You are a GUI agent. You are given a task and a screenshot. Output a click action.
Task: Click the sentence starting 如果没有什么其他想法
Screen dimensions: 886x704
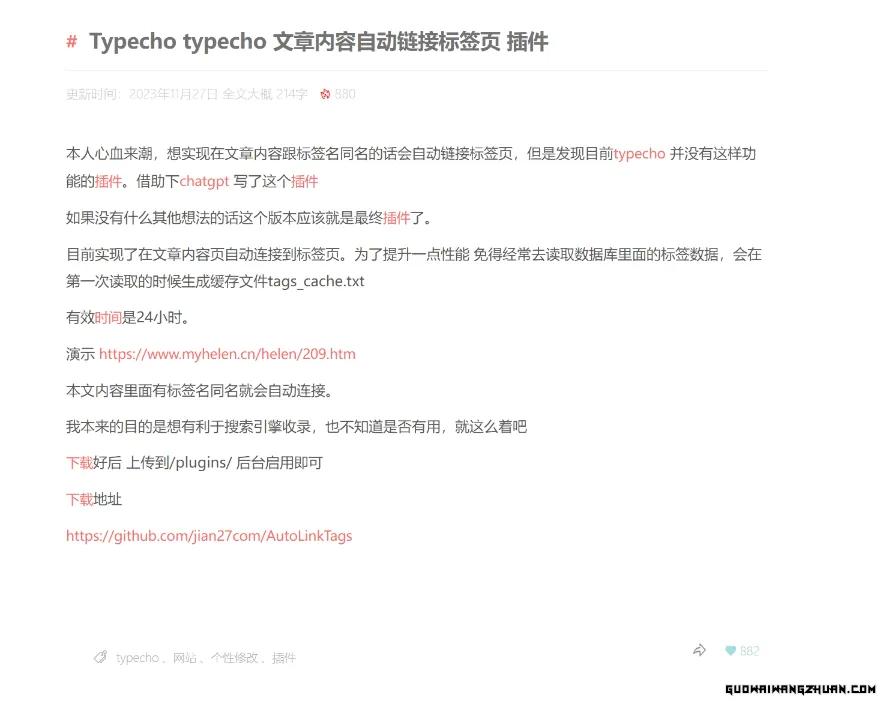[x=249, y=218]
